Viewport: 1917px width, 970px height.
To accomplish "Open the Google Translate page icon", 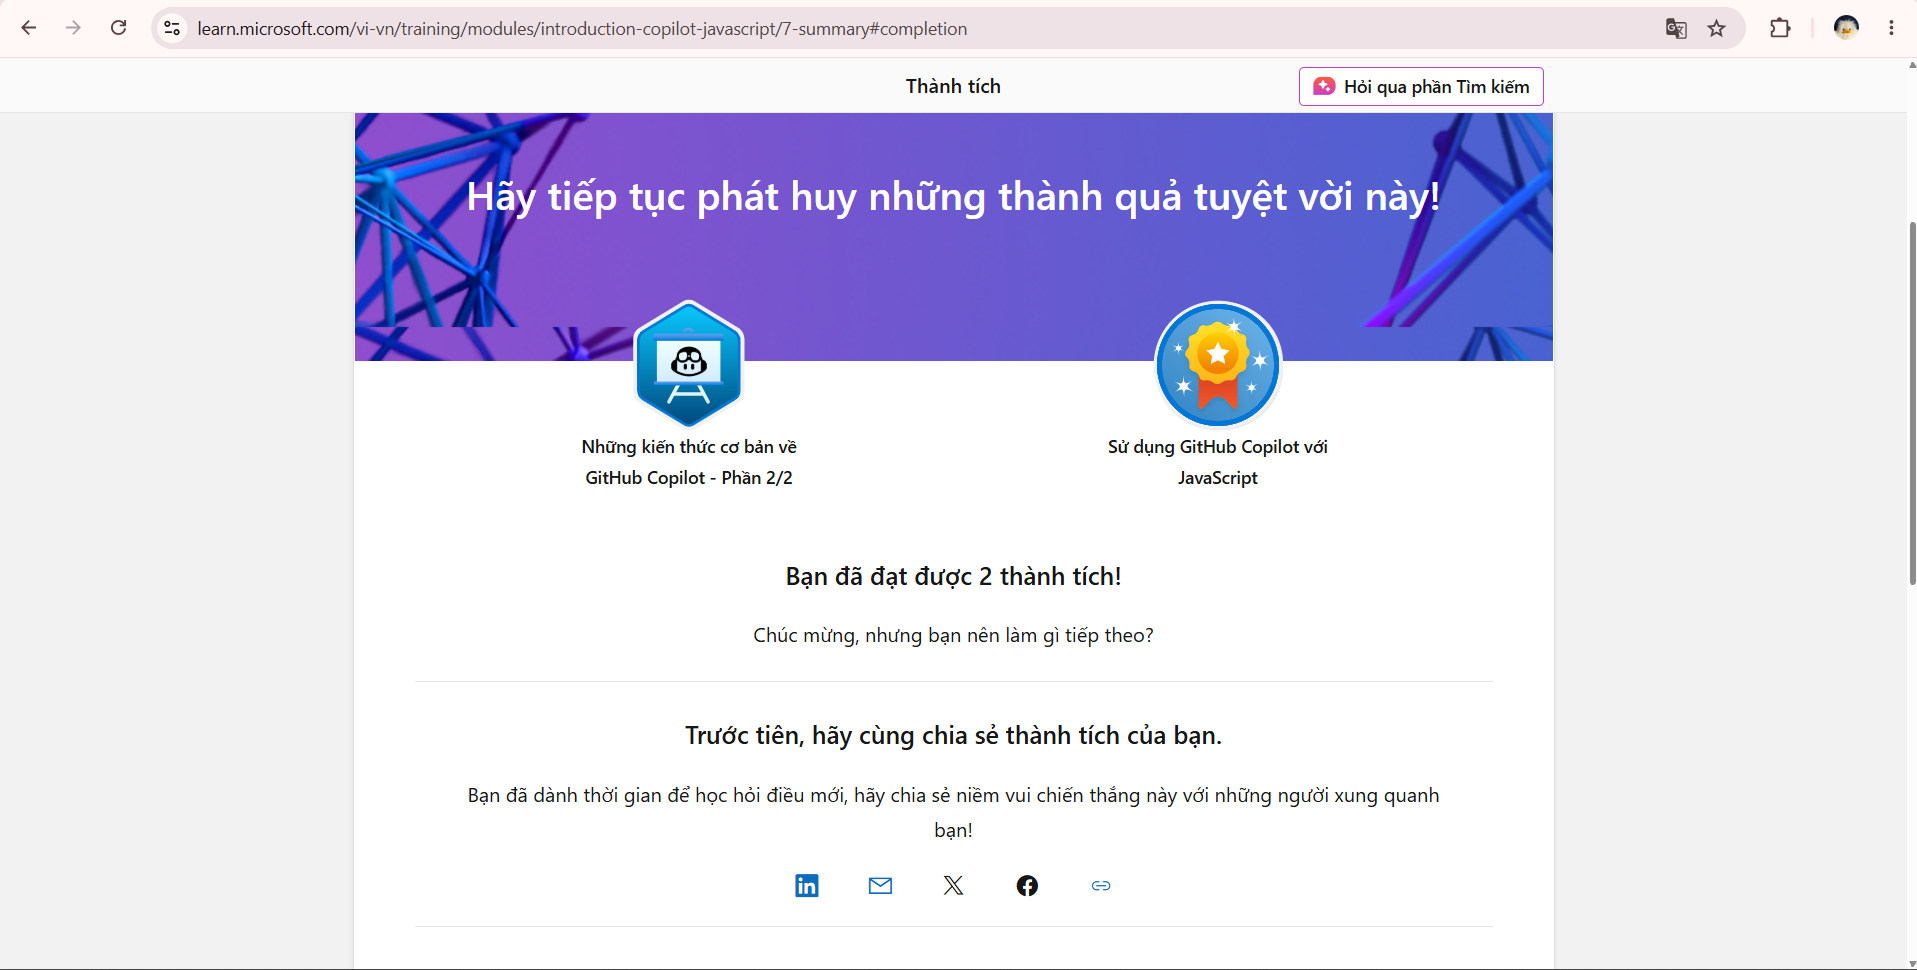I will click(1676, 28).
